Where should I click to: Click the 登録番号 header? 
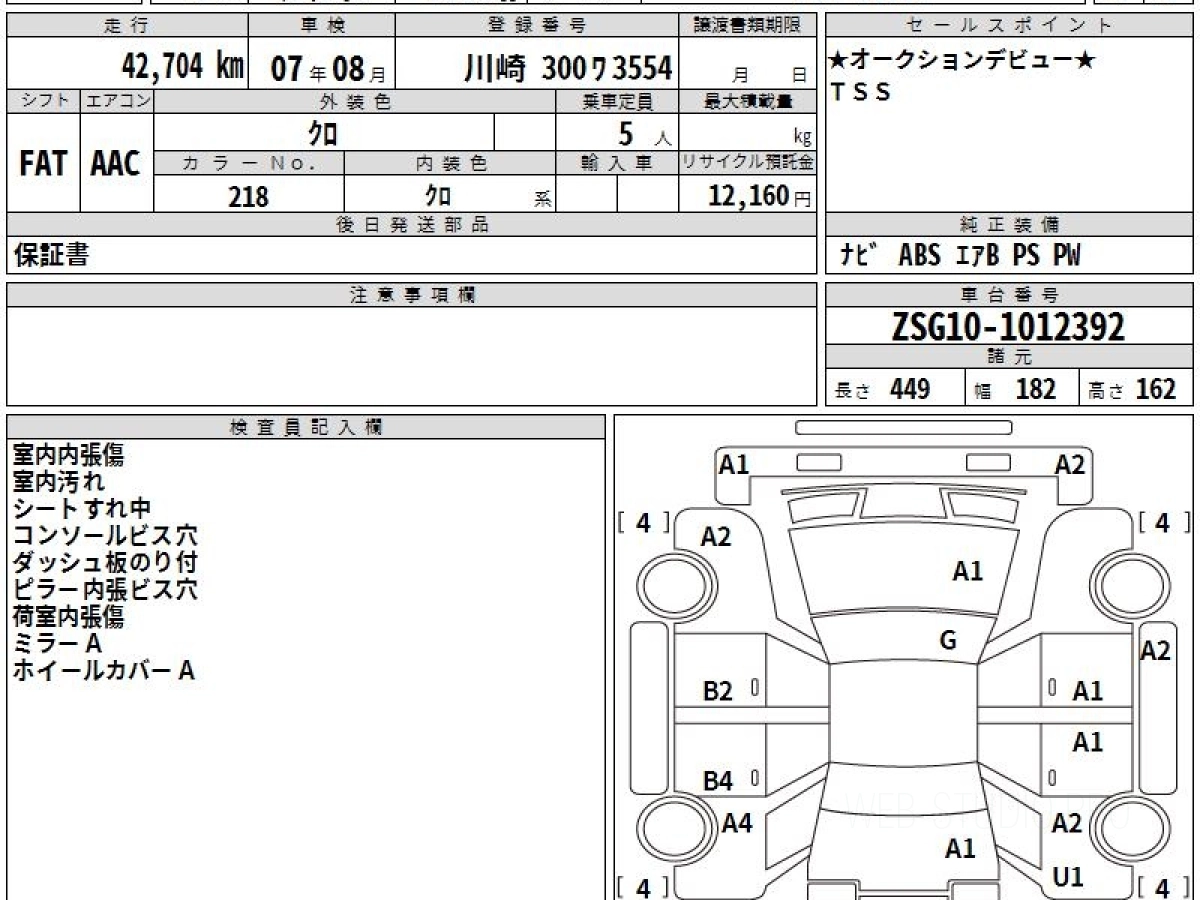point(537,26)
